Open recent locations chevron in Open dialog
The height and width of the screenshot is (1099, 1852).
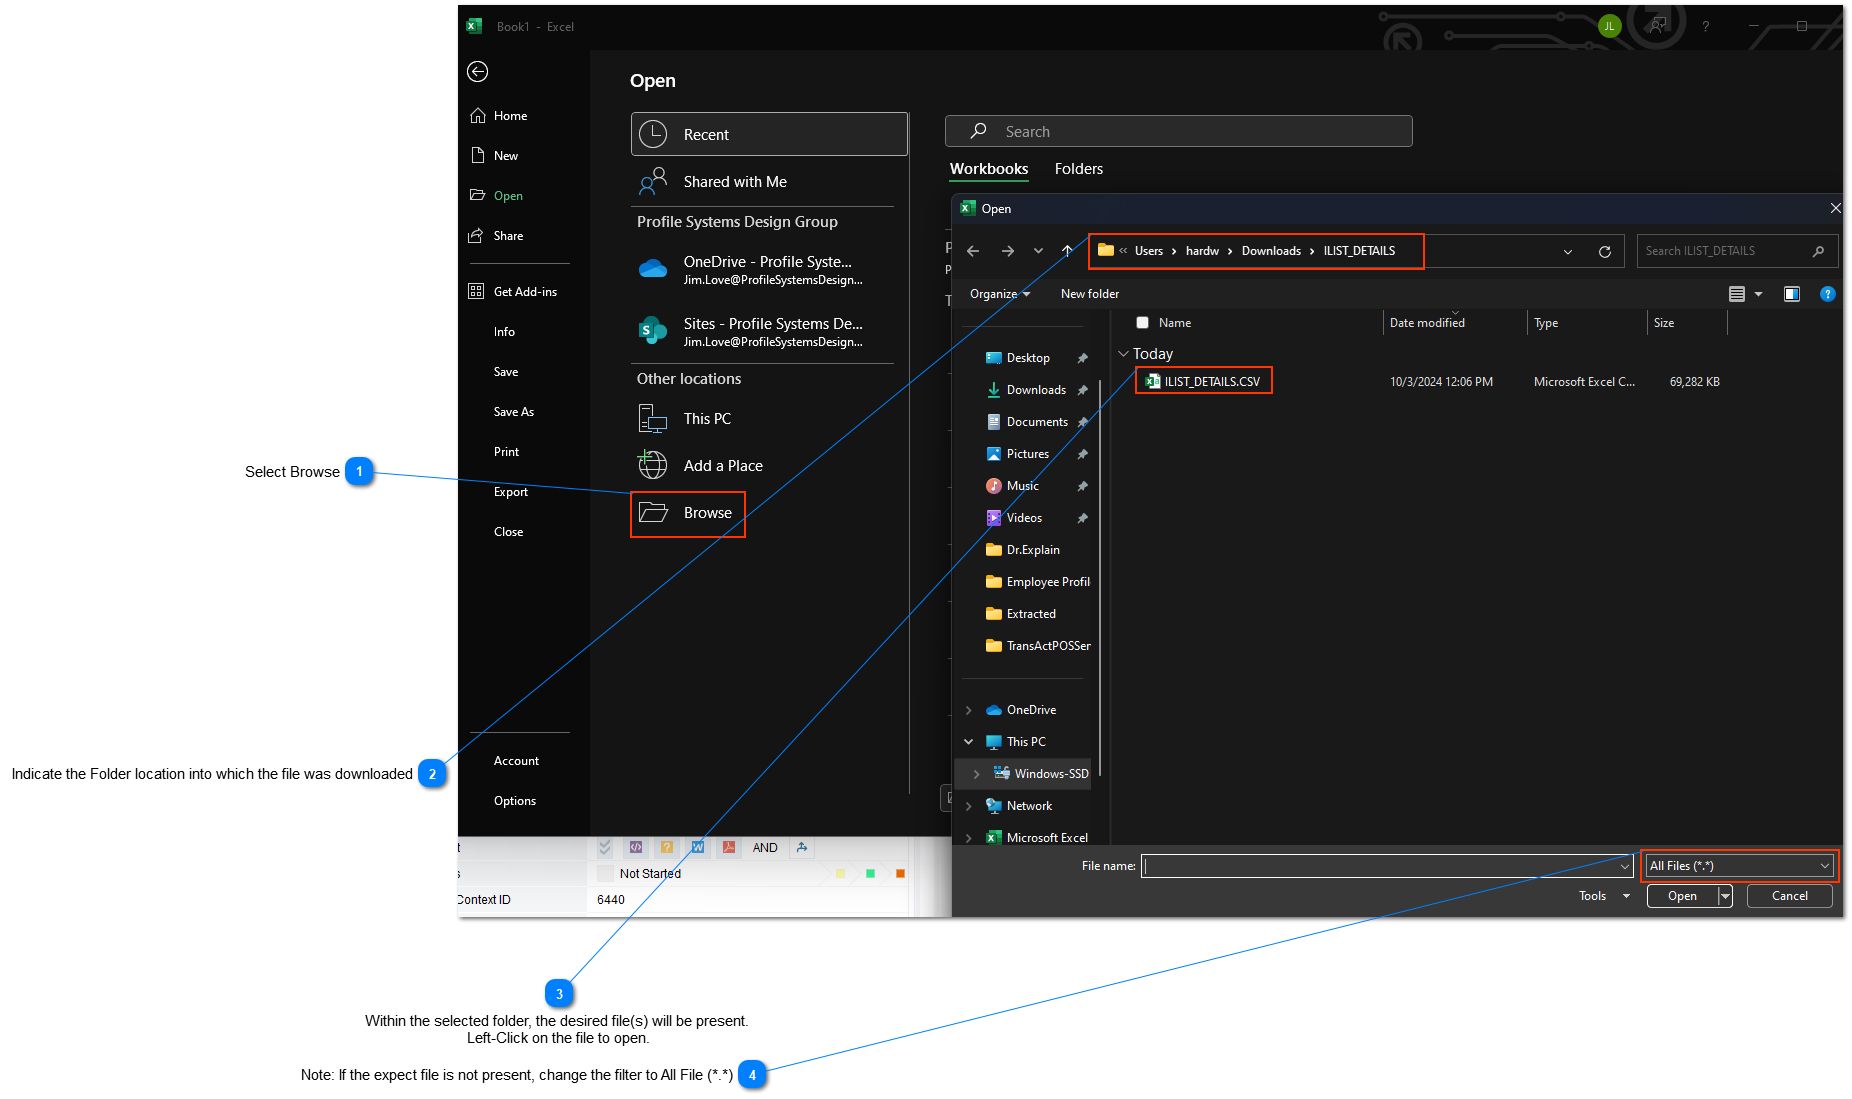[1038, 251]
